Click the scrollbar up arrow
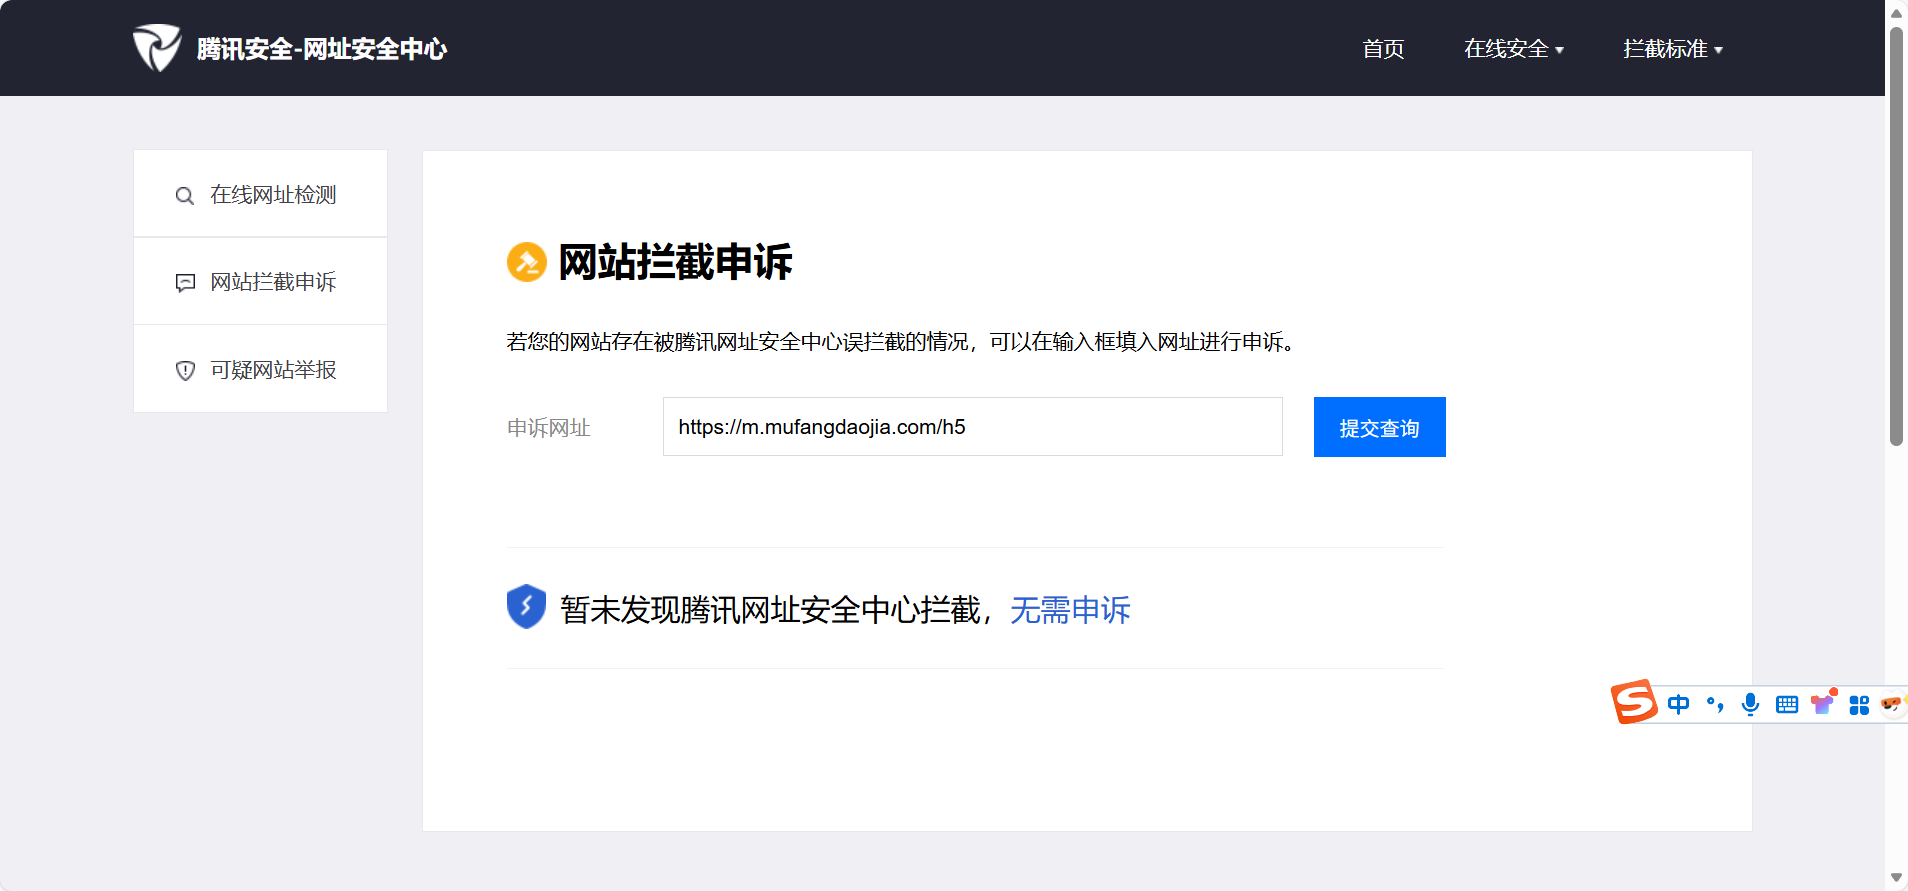Screen dimensions: 1908x891 tap(1896, 13)
